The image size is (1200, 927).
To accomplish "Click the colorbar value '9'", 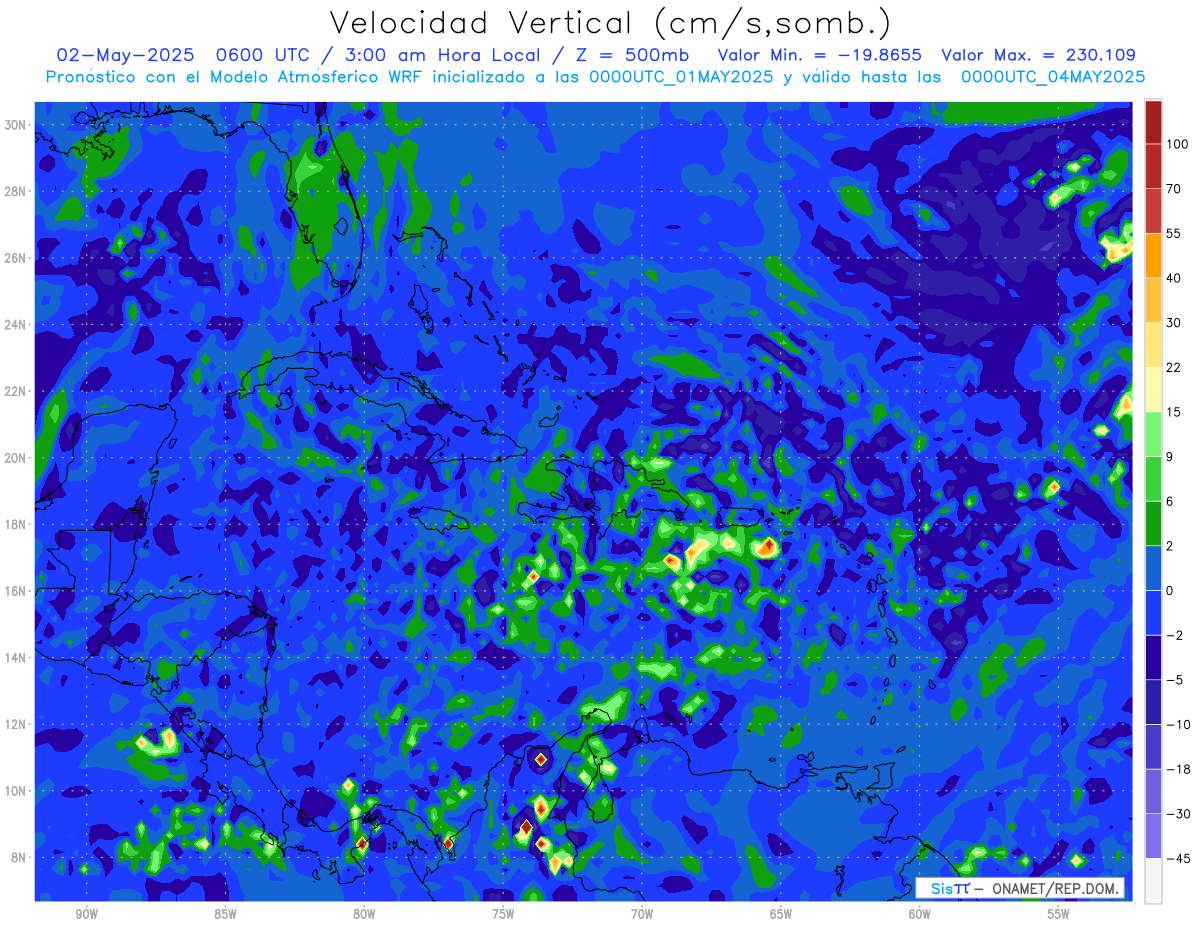I will click(x=1170, y=456).
